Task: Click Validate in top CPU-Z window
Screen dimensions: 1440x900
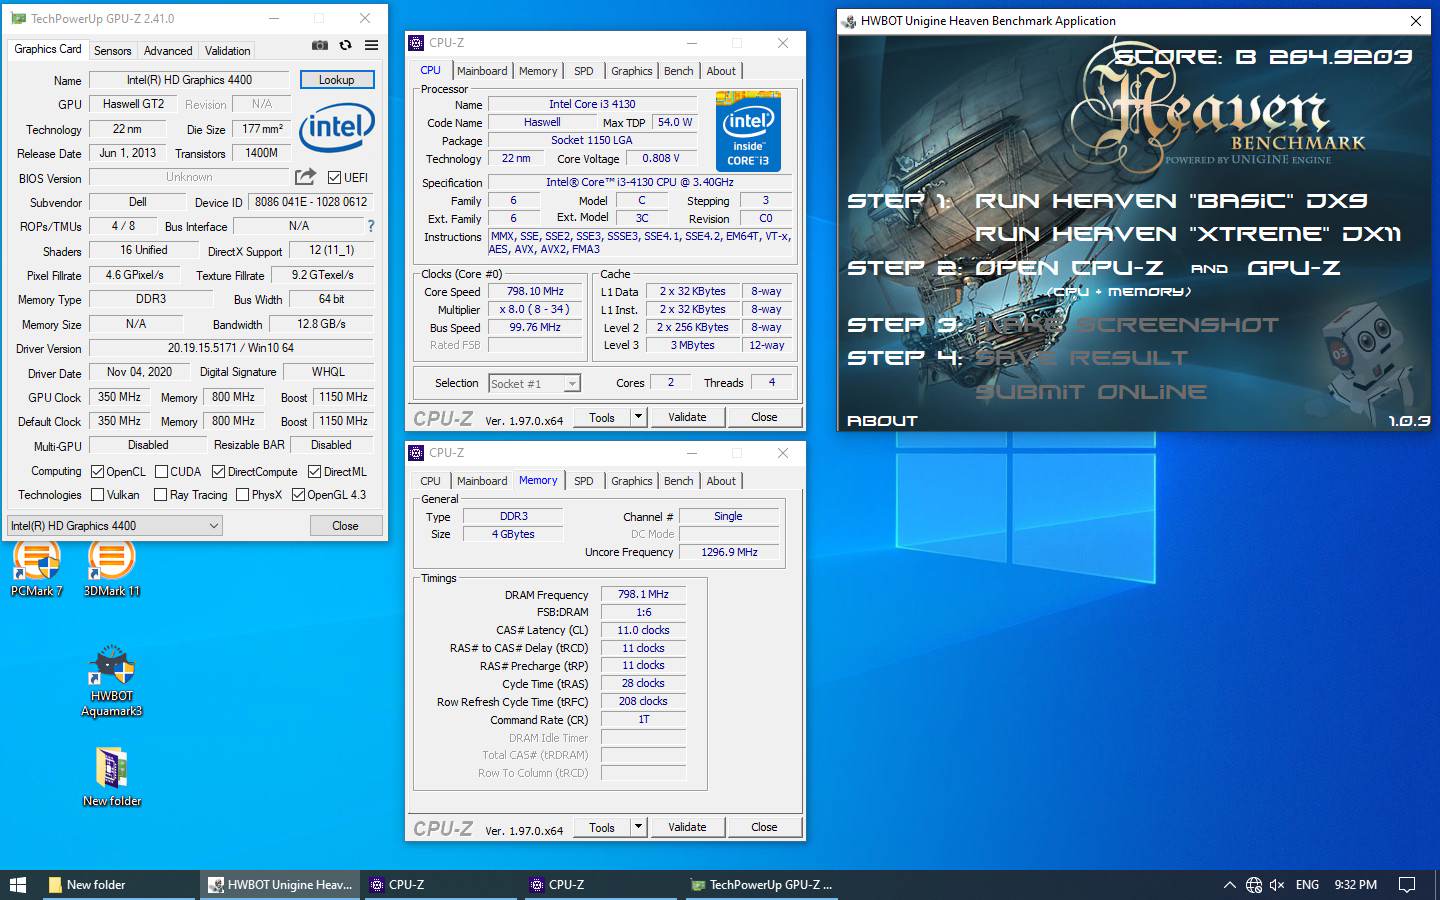Action: tap(687, 417)
